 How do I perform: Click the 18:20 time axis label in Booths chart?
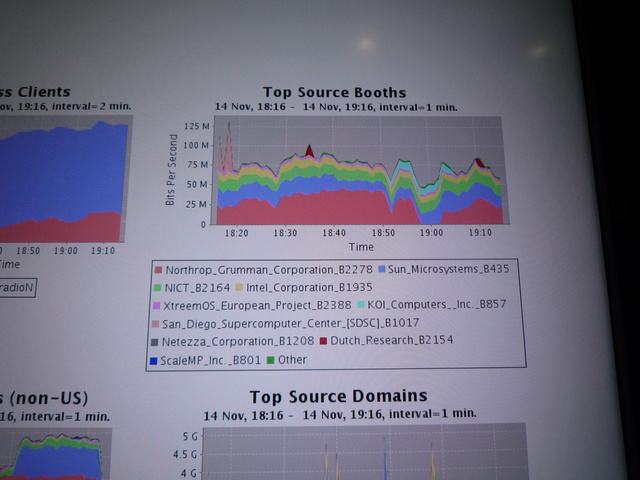pyautogui.click(x=237, y=233)
